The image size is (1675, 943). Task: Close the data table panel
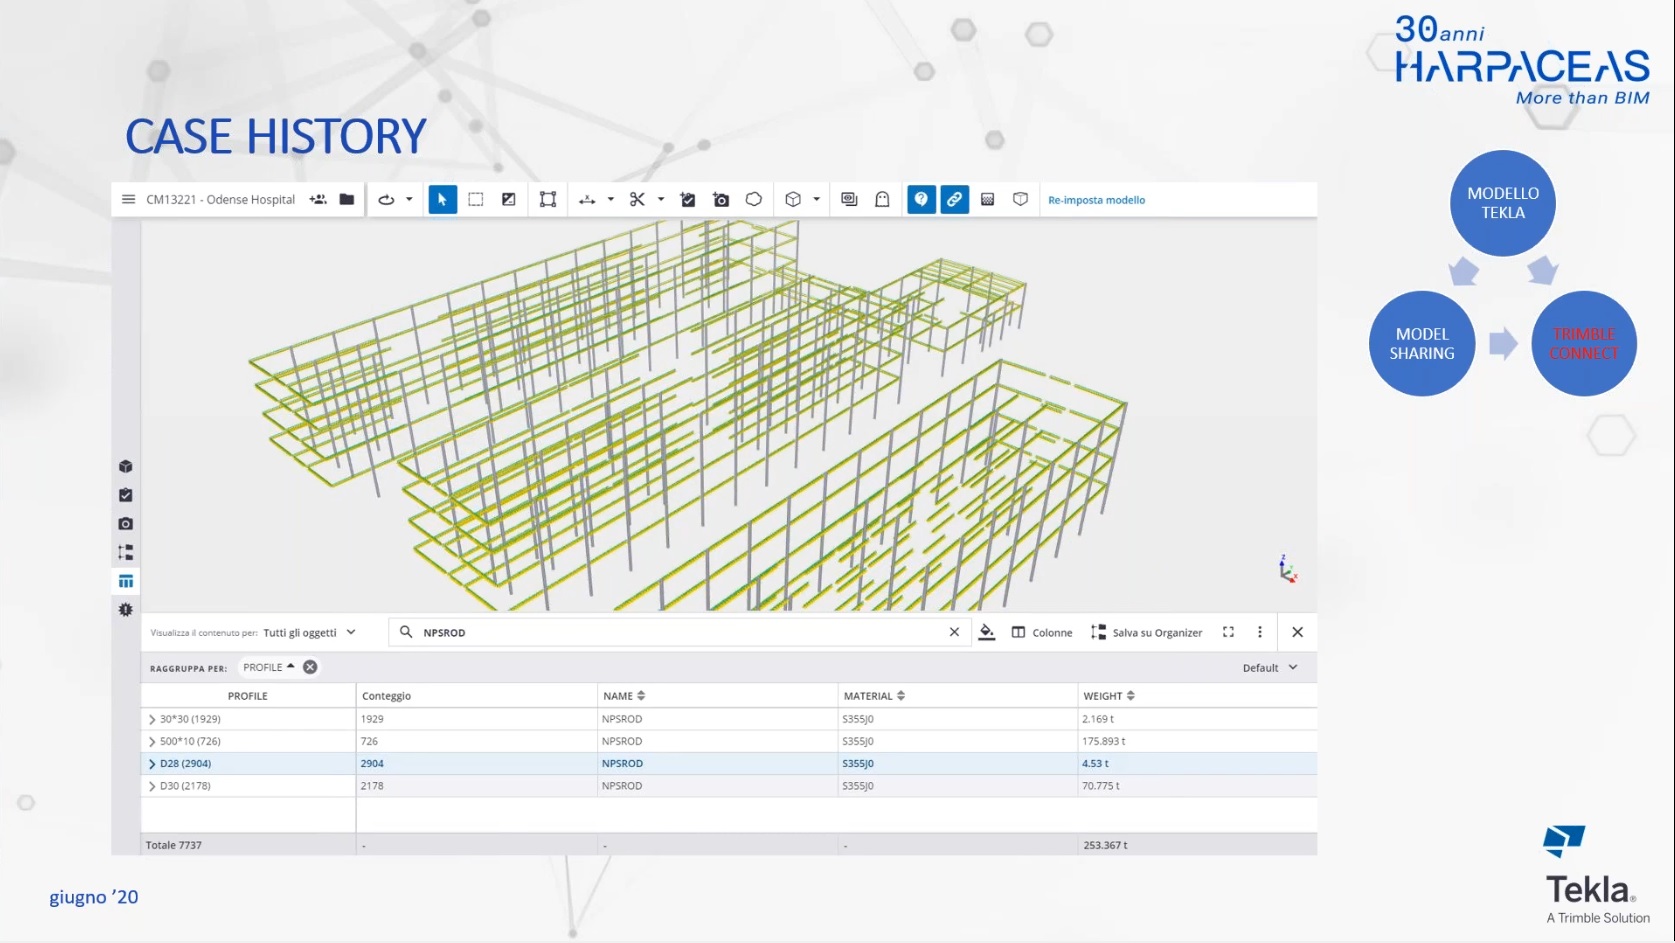(x=1297, y=632)
